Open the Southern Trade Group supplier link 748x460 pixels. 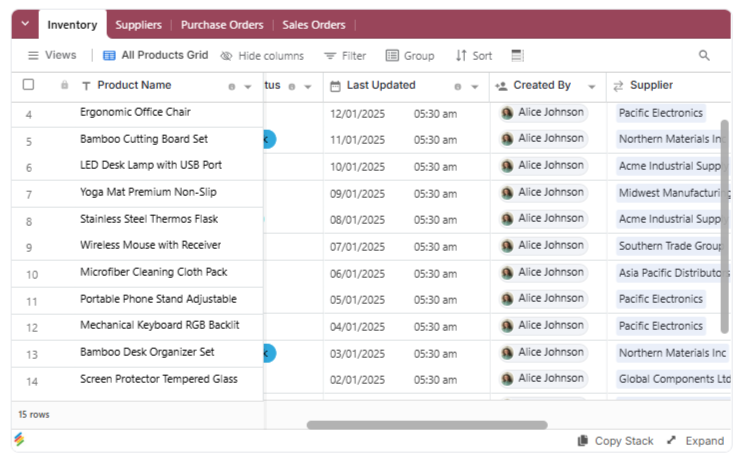670,246
